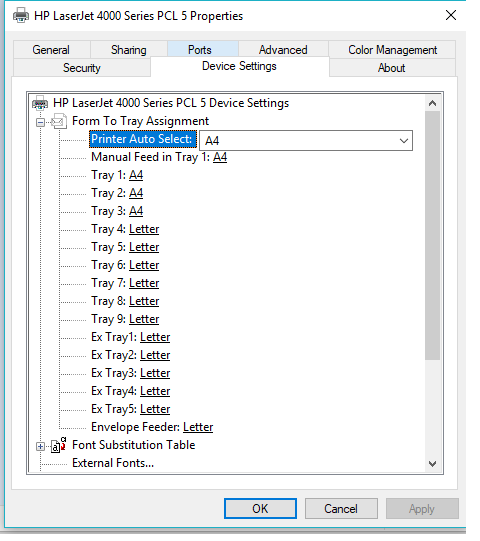Viewport: 480px width, 541px height.
Task: Click the Font Substitution Table icon
Action: pos(58,445)
